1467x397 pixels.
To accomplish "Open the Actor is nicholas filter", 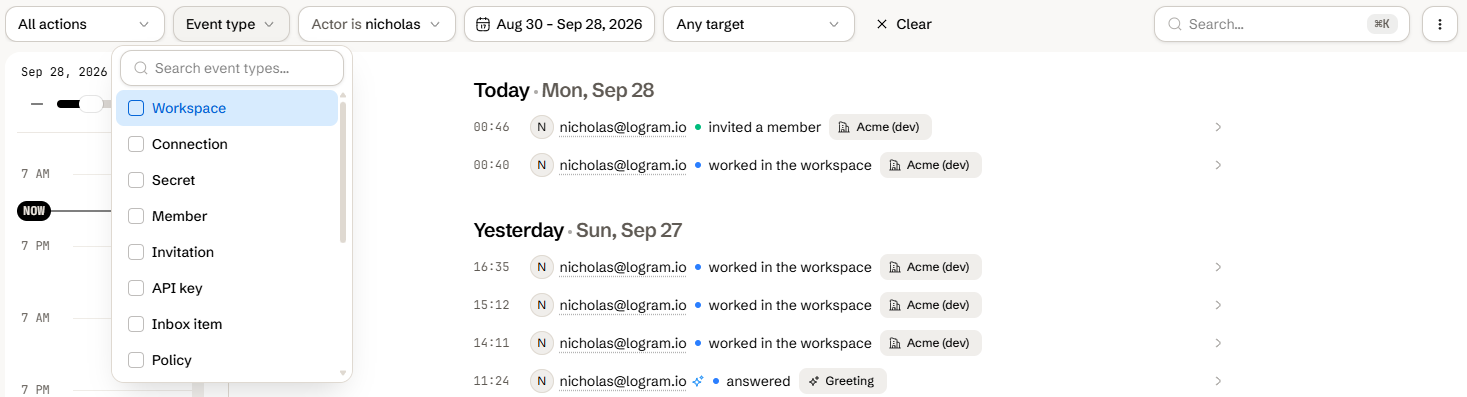I will 377,24.
